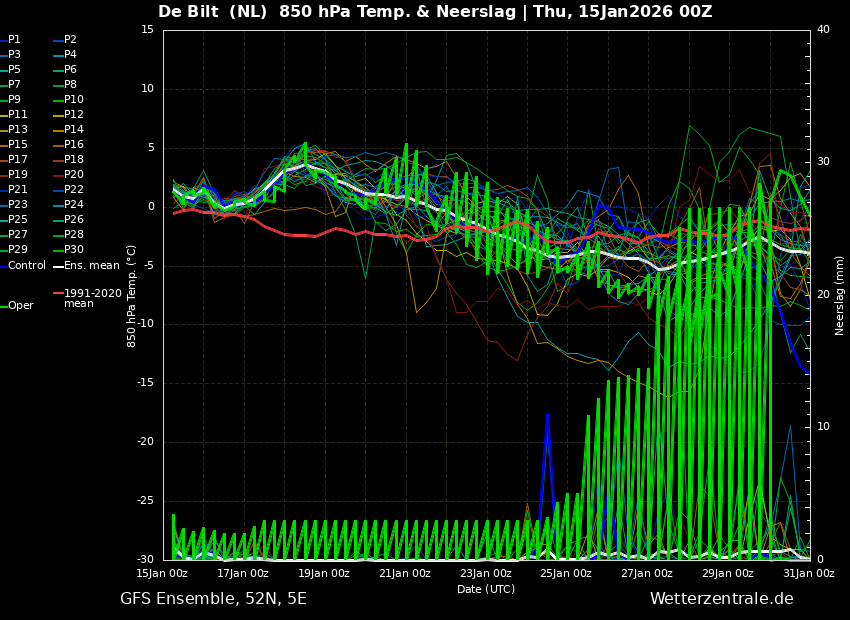850x620 pixels.
Task: Click the 25Jan 00z date axis label
Action: [566, 573]
